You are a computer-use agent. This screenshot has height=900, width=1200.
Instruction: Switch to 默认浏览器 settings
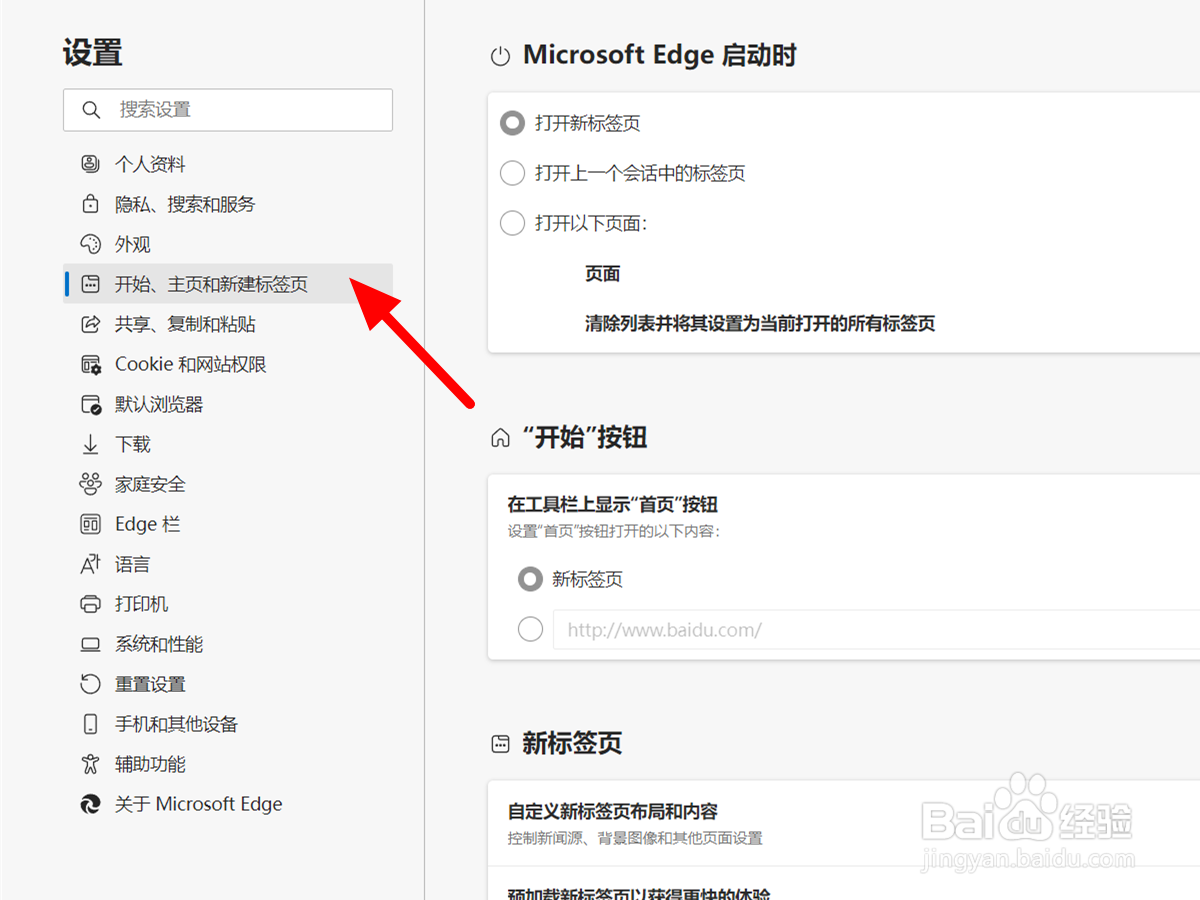[x=228, y=404]
